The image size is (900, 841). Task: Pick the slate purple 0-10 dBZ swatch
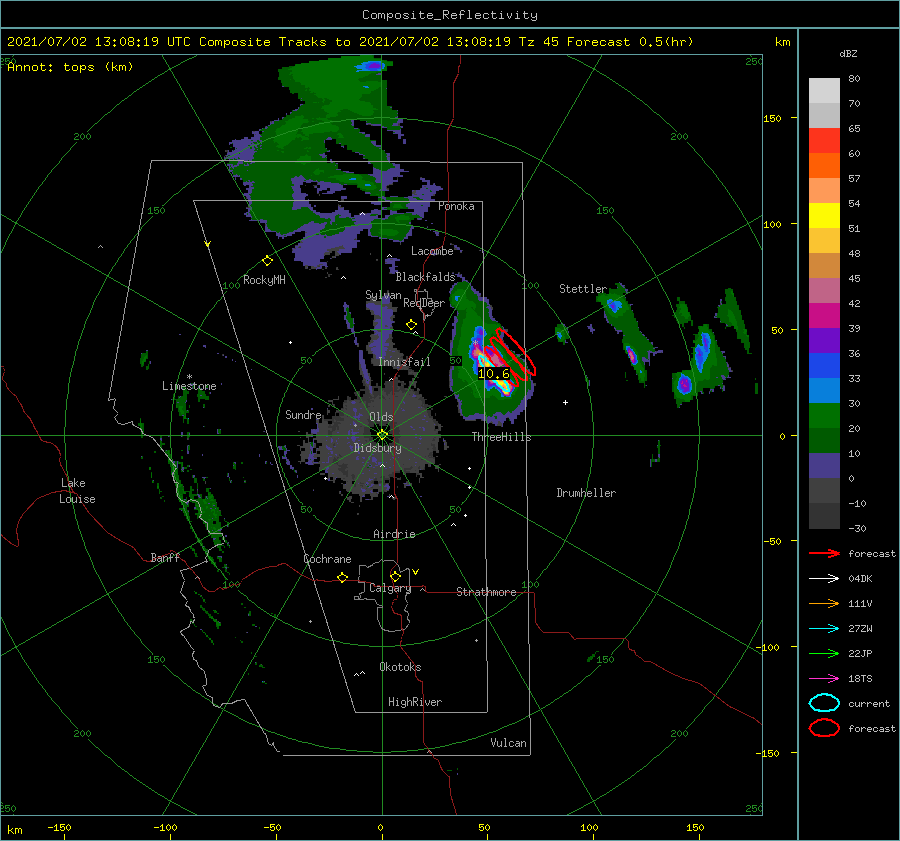824,466
